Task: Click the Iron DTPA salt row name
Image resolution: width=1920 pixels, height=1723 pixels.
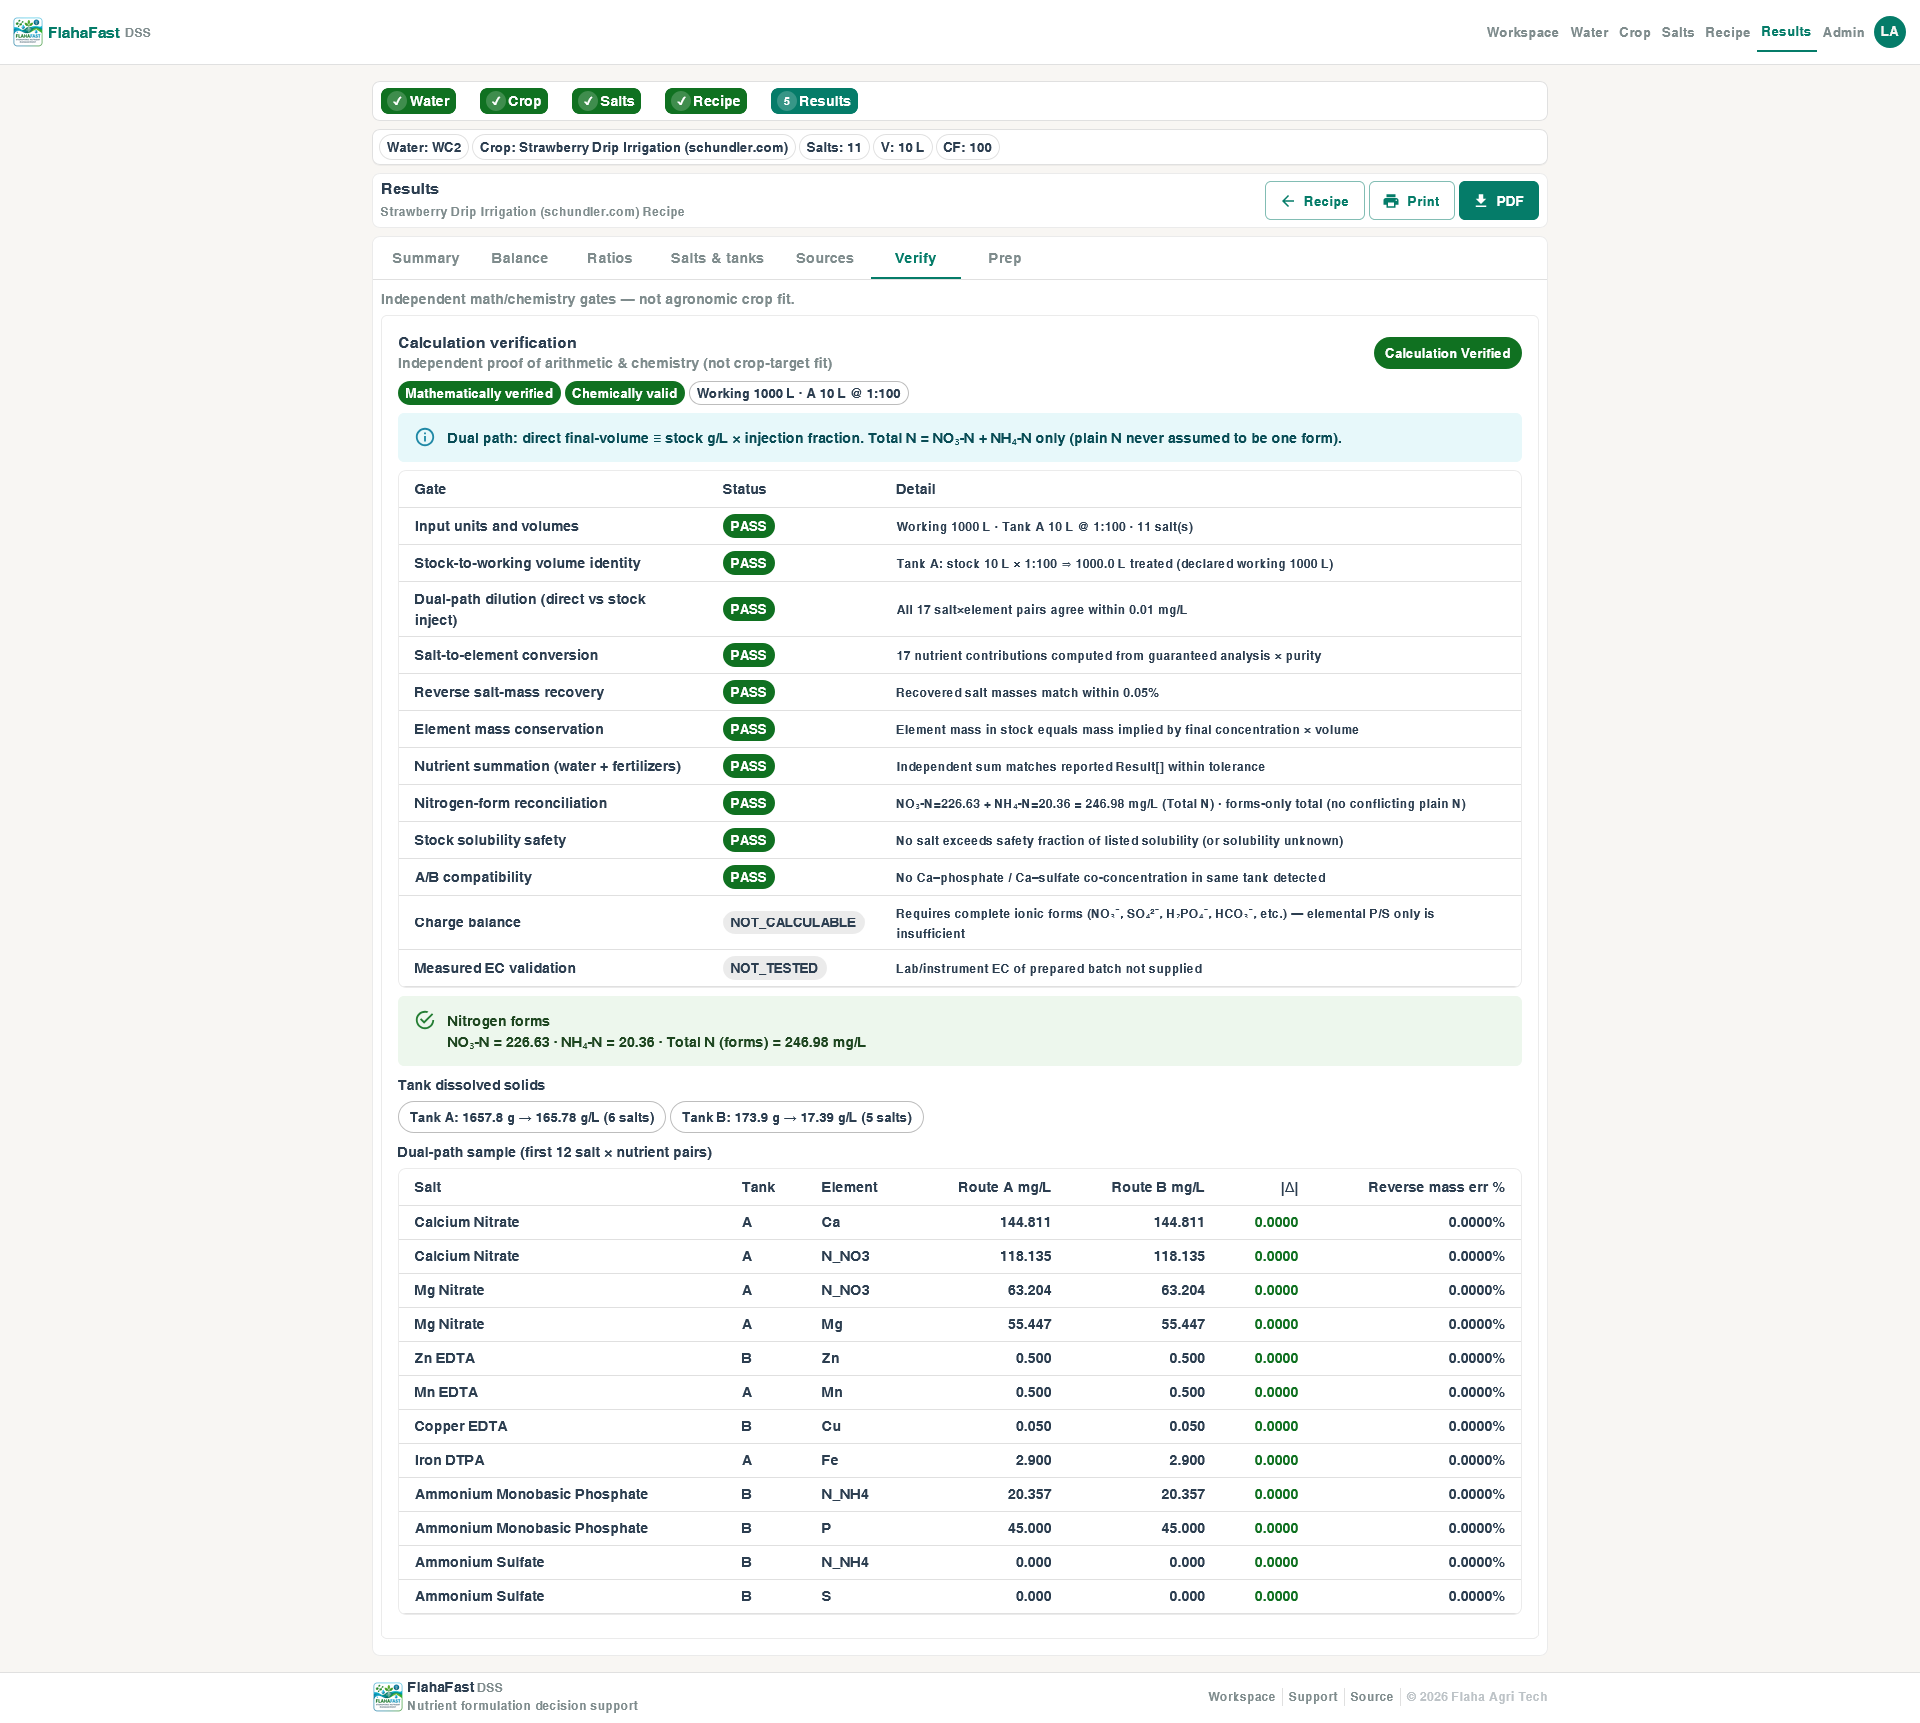Action: (x=449, y=1460)
